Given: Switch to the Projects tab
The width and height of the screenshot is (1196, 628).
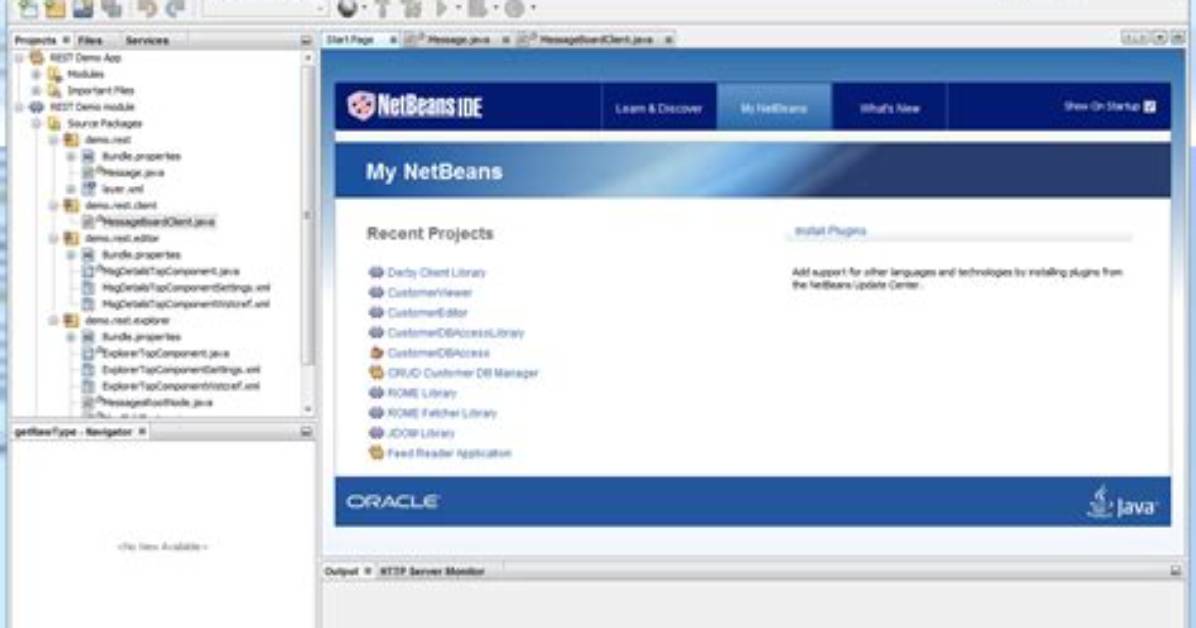Looking at the screenshot, I should tap(36, 40).
